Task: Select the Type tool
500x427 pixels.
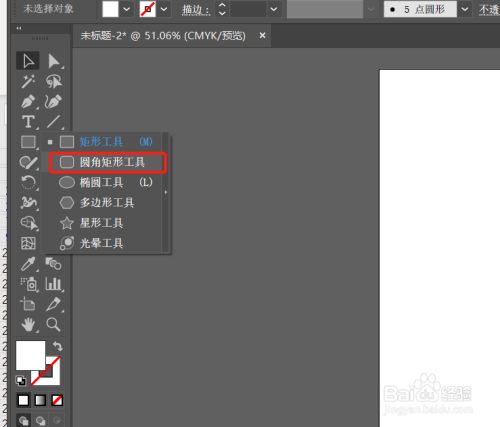Action: click(x=28, y=122)
